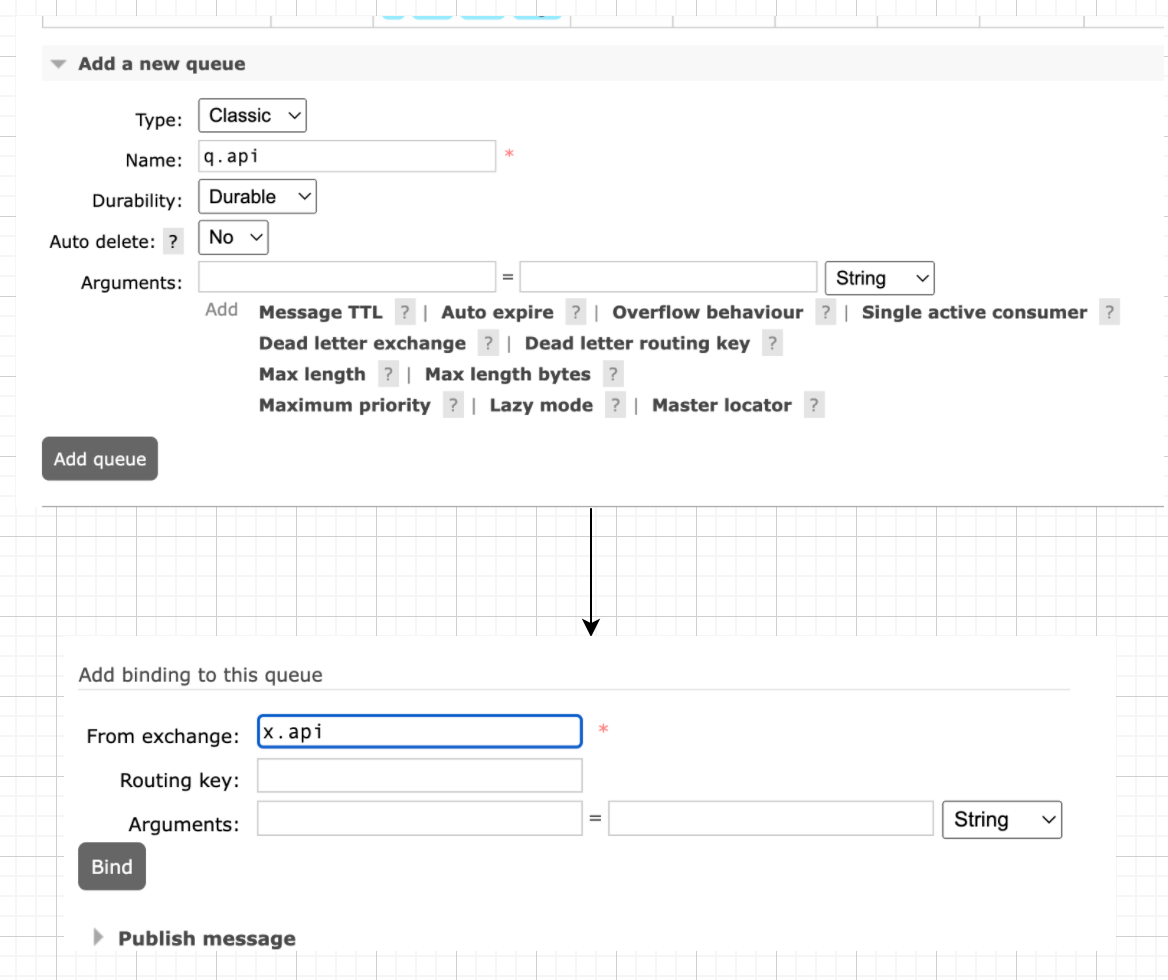The image size is (1168, 980).
Task: Open the Auto delete dropdown
Action: [233, 237]
